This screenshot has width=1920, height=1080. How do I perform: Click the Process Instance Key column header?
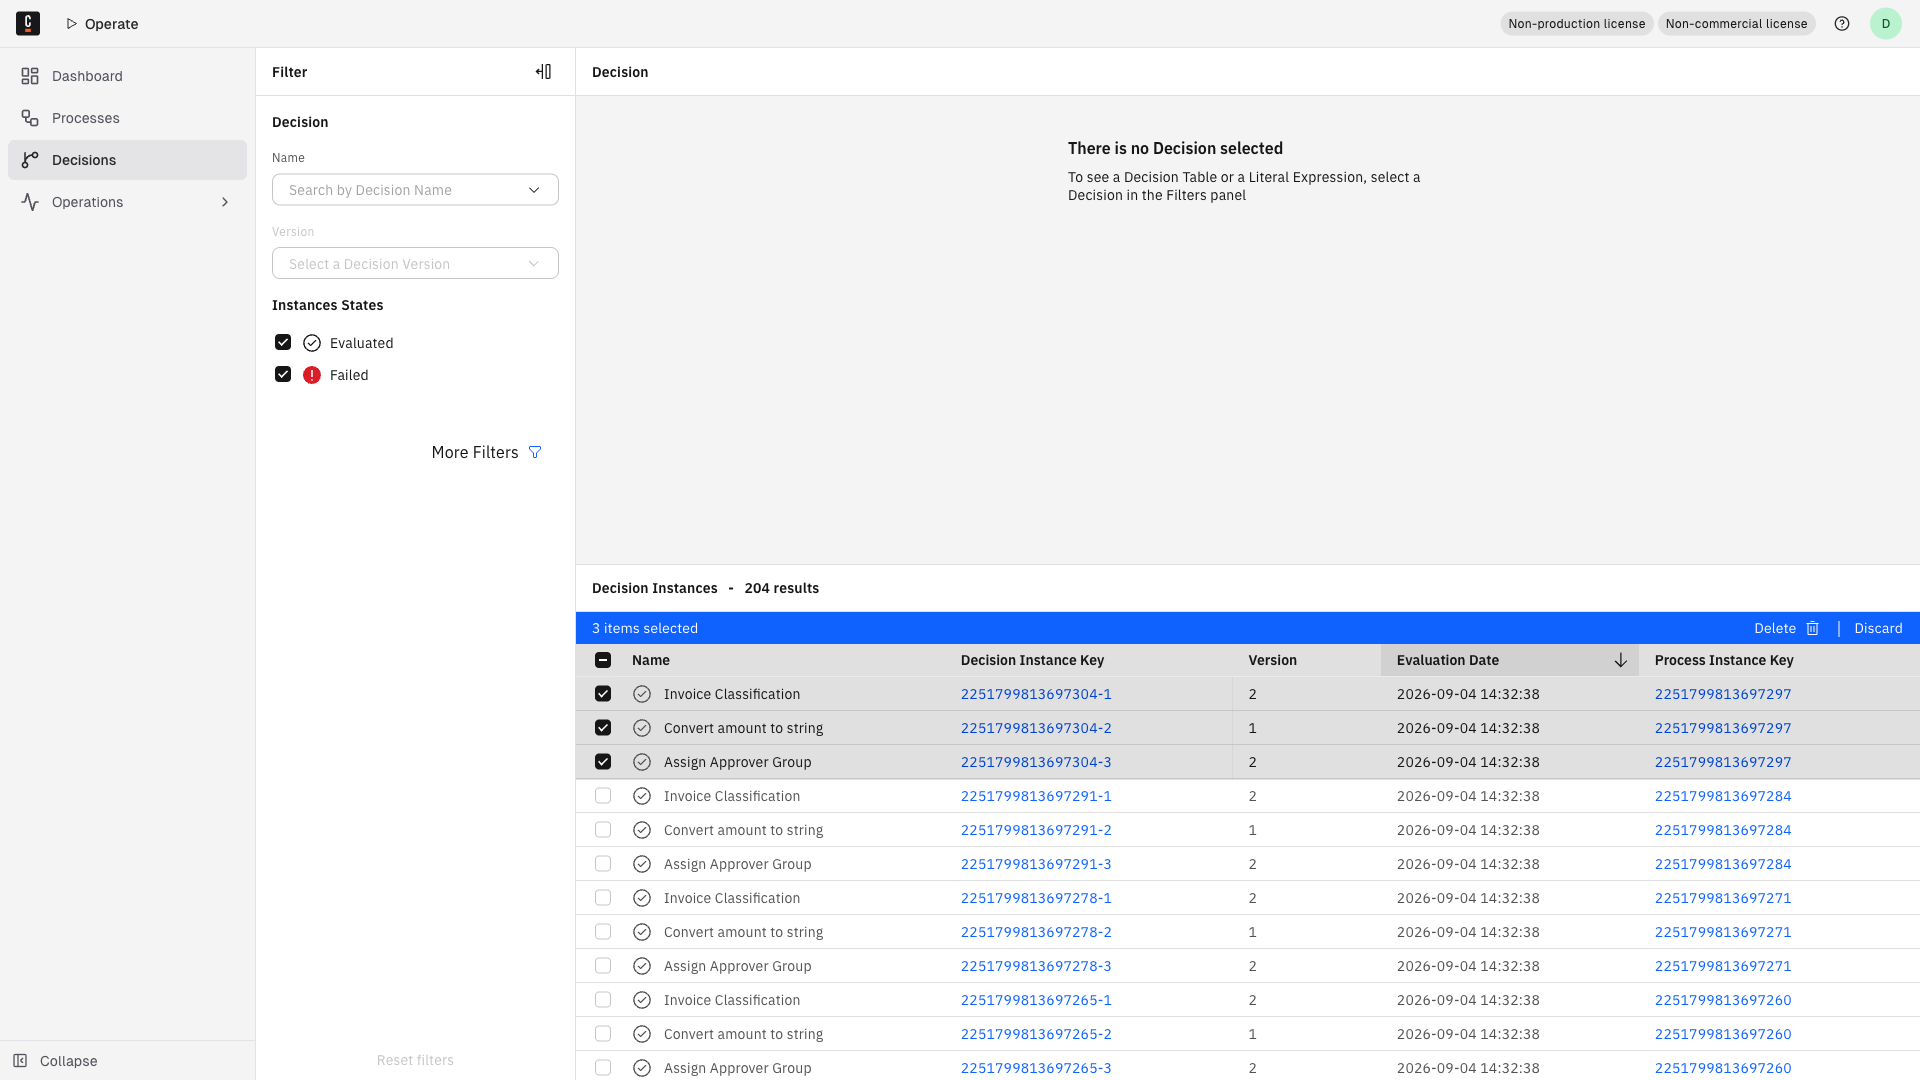pos(1724,660)
